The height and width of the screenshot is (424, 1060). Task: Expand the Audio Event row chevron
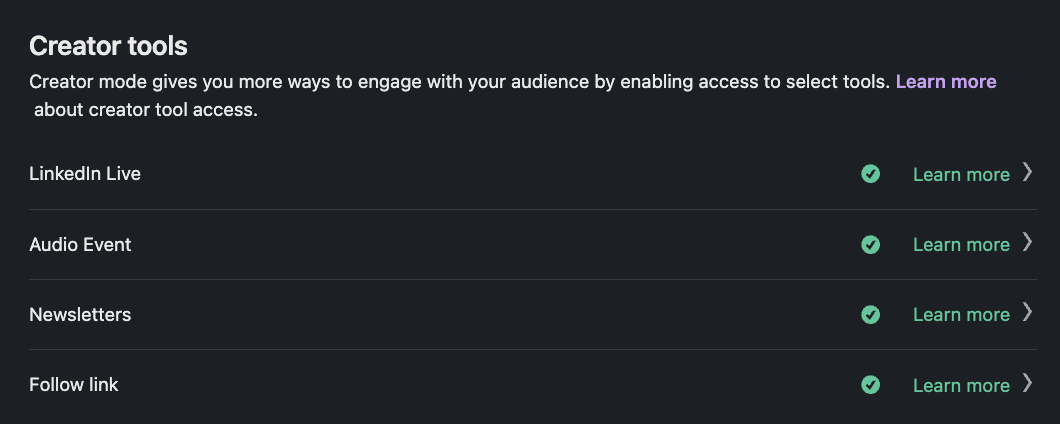[1027, 242]
